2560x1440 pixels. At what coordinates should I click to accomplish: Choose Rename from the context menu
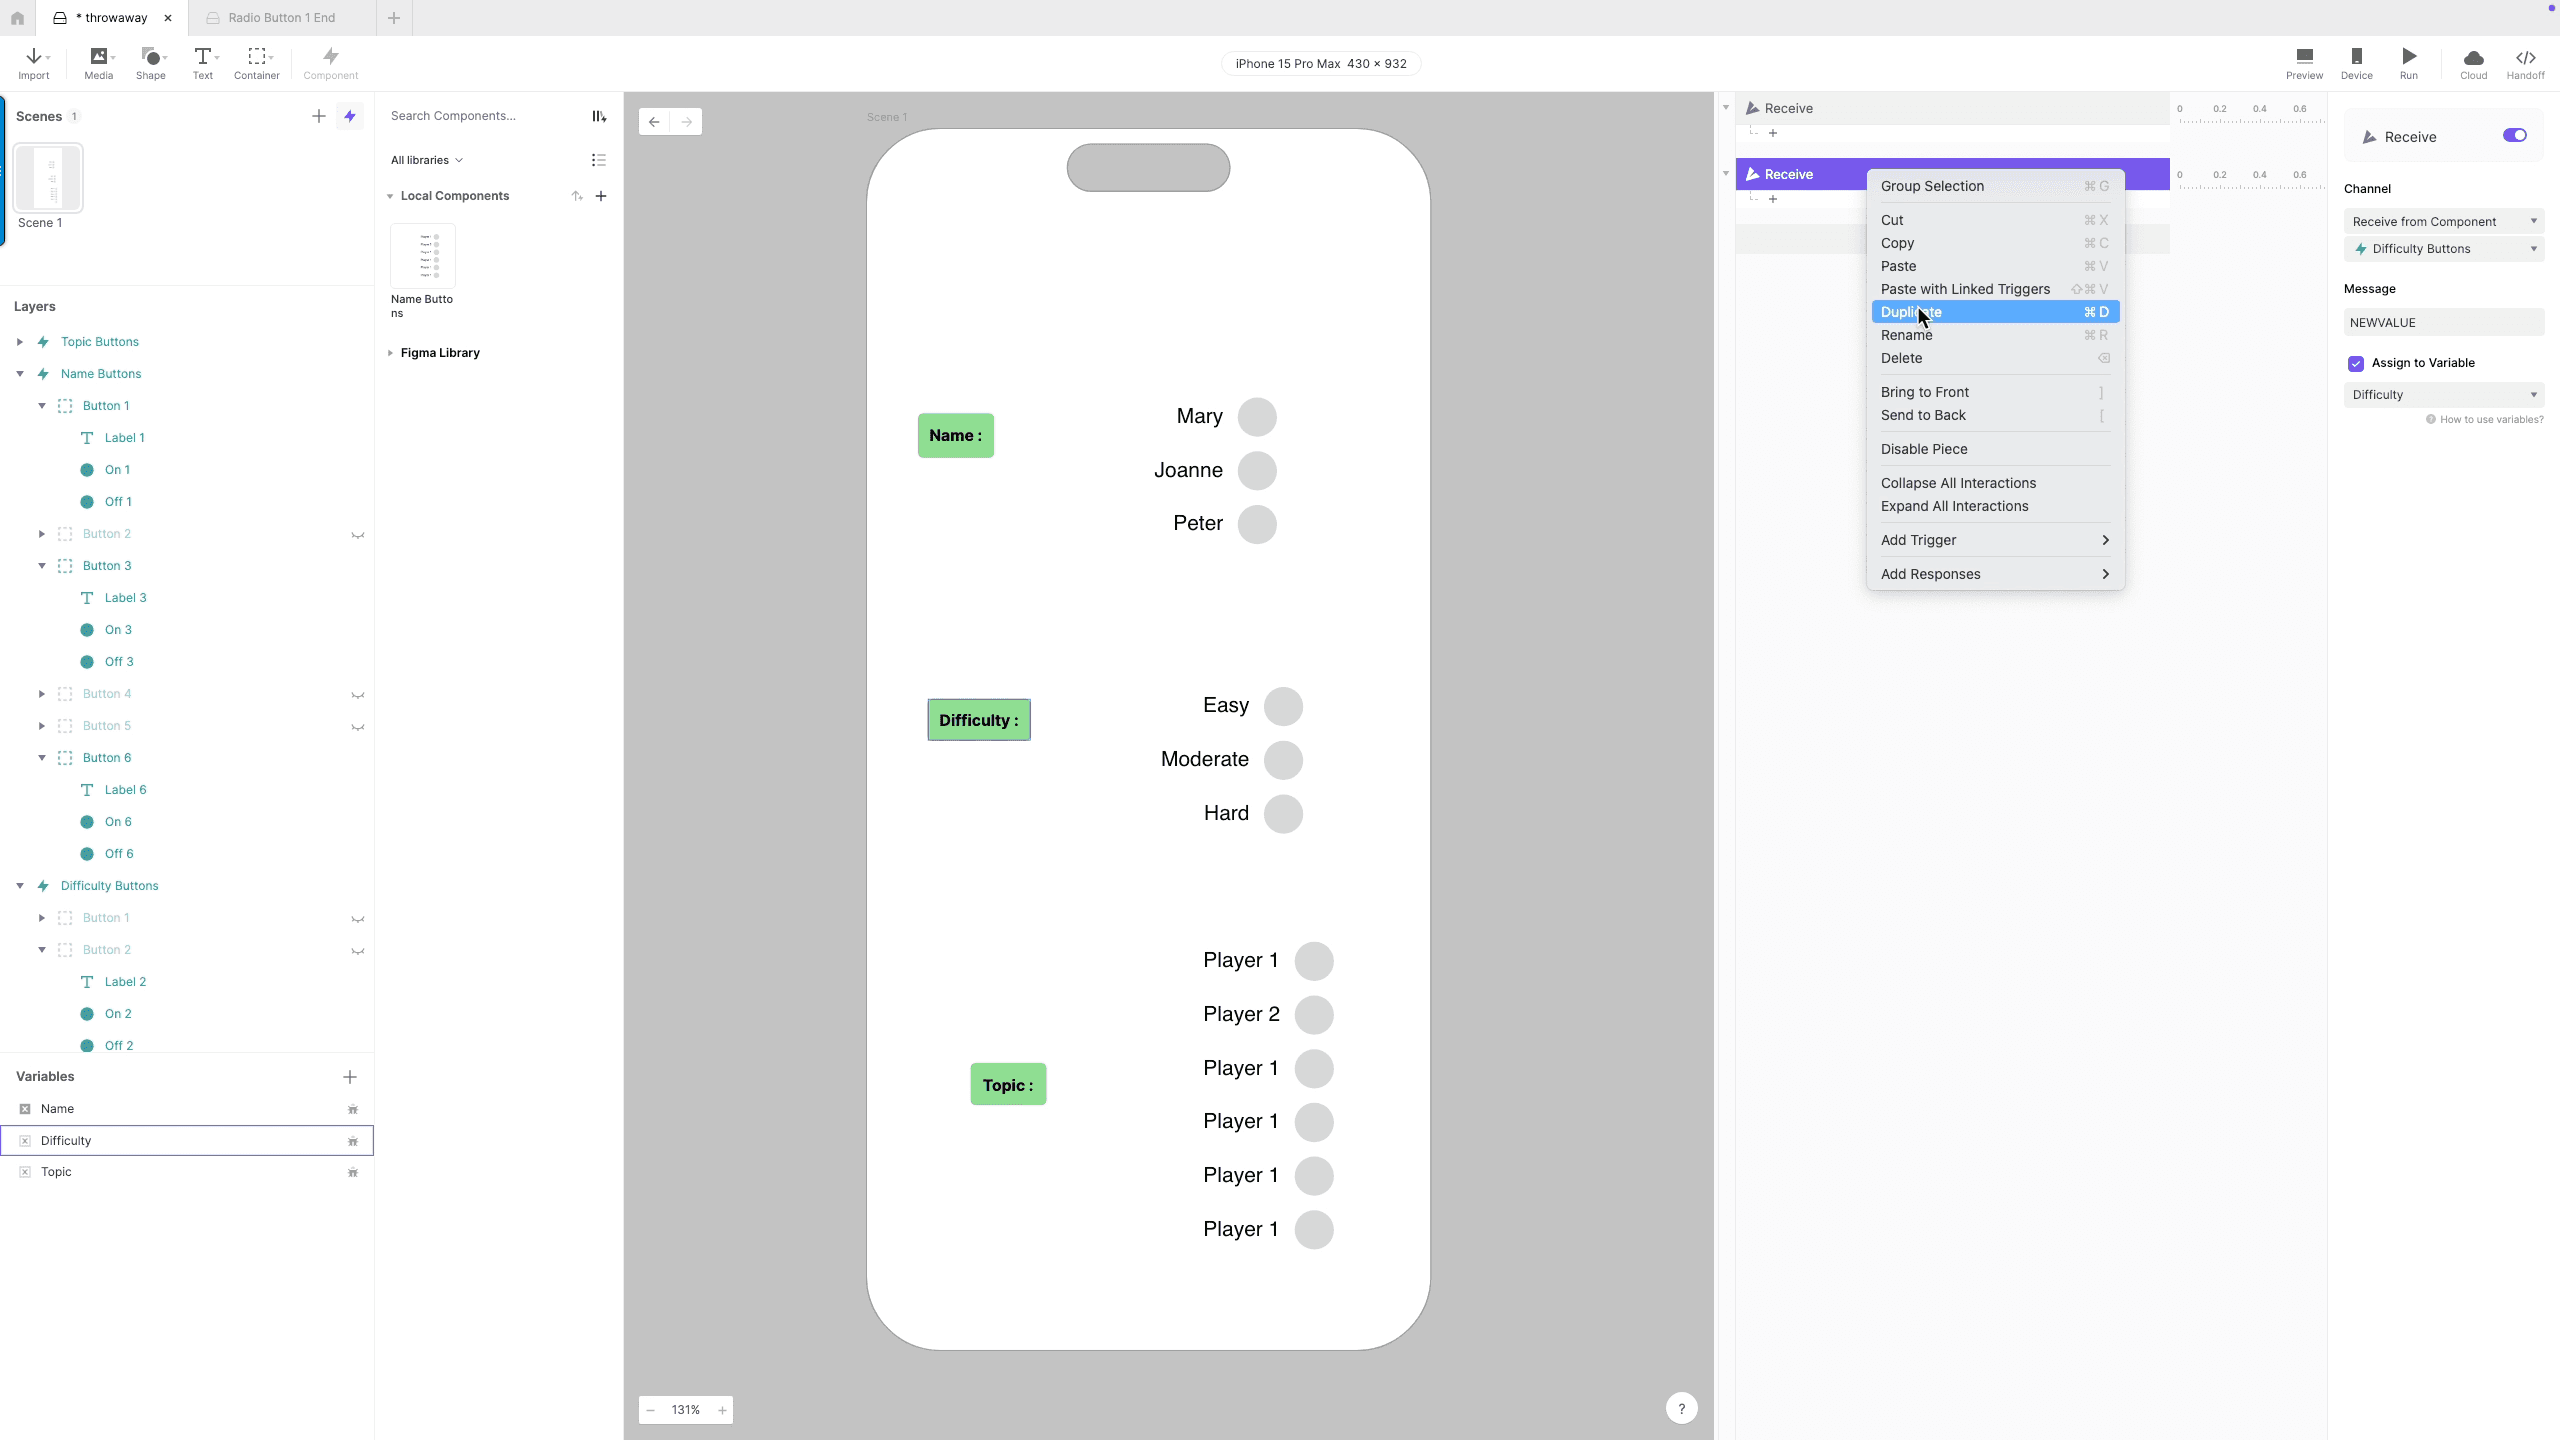pyautogui.click(x=1907, y=335)
